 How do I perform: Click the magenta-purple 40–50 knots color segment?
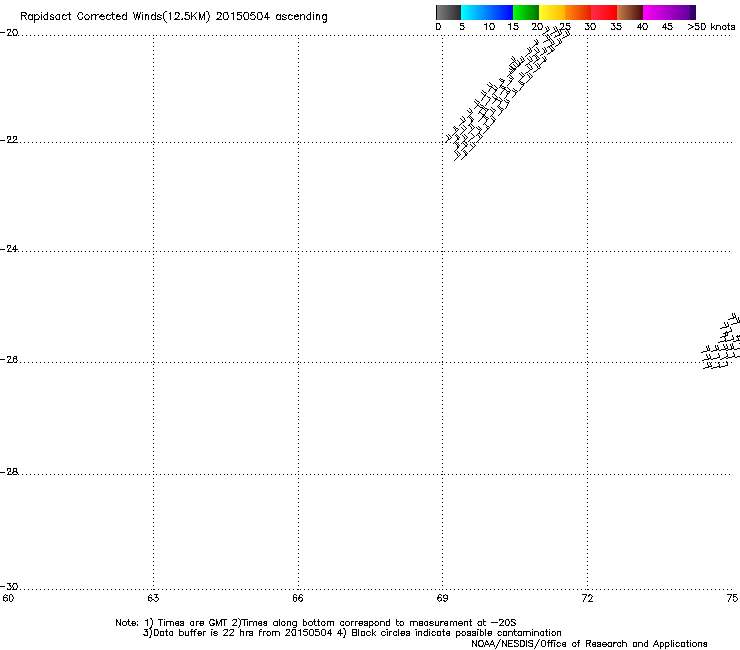click(669, 12)
